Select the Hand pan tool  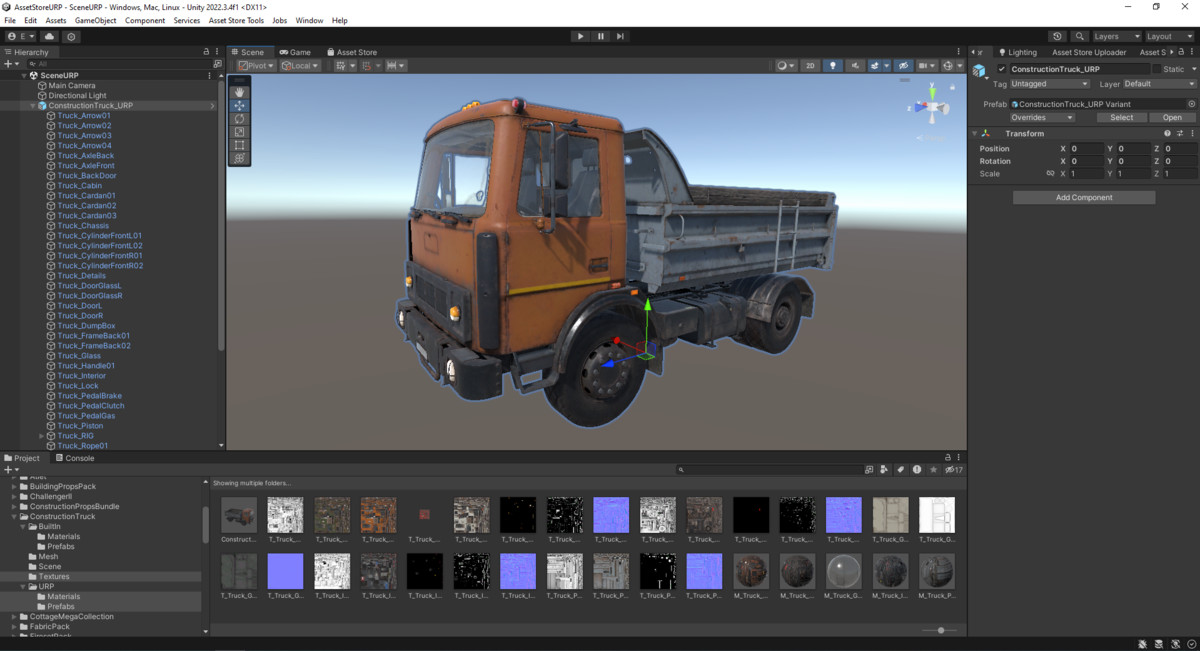239,93
